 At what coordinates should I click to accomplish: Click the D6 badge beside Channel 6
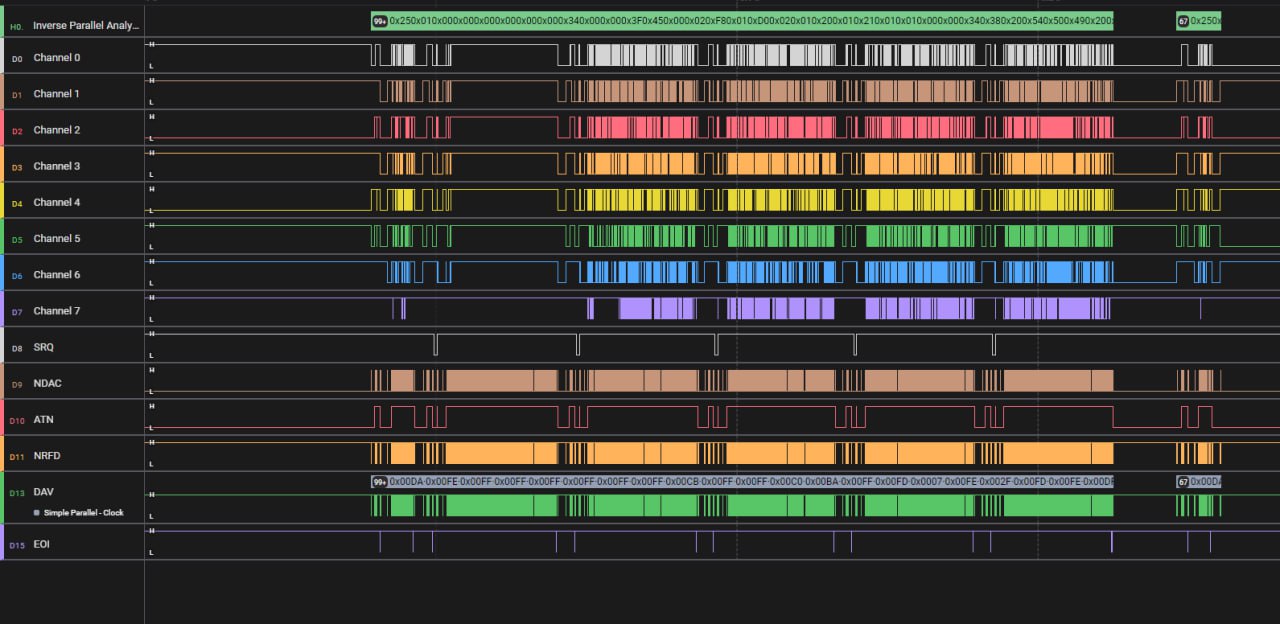[x=15, y=275]
